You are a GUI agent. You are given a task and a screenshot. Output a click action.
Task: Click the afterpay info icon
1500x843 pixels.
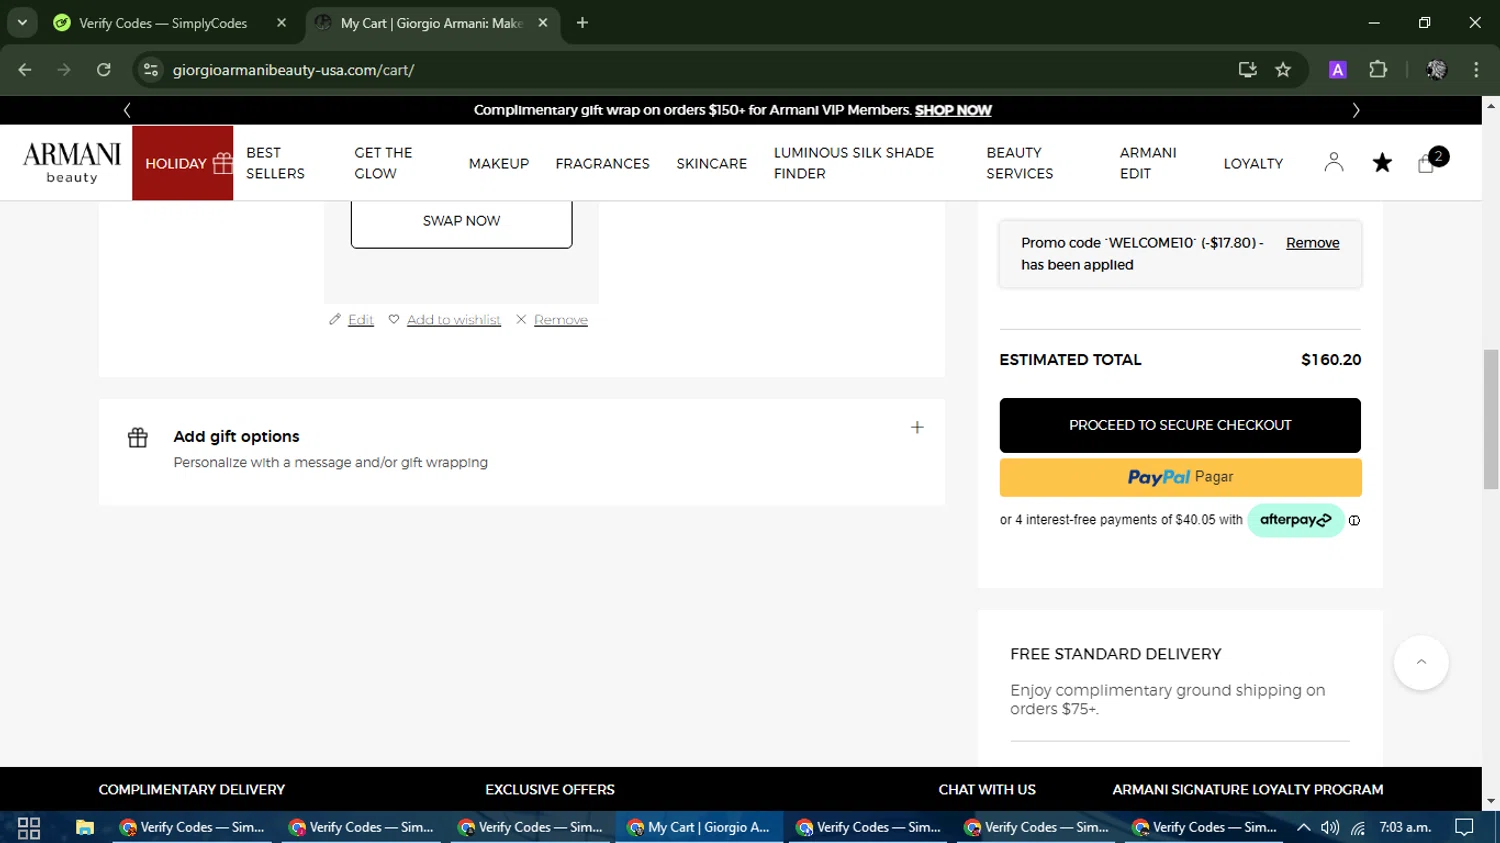[x=1354, y=520]
